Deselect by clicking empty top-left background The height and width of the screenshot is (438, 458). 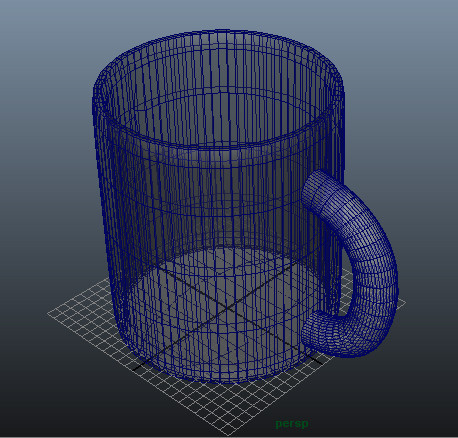click(33, 33)
